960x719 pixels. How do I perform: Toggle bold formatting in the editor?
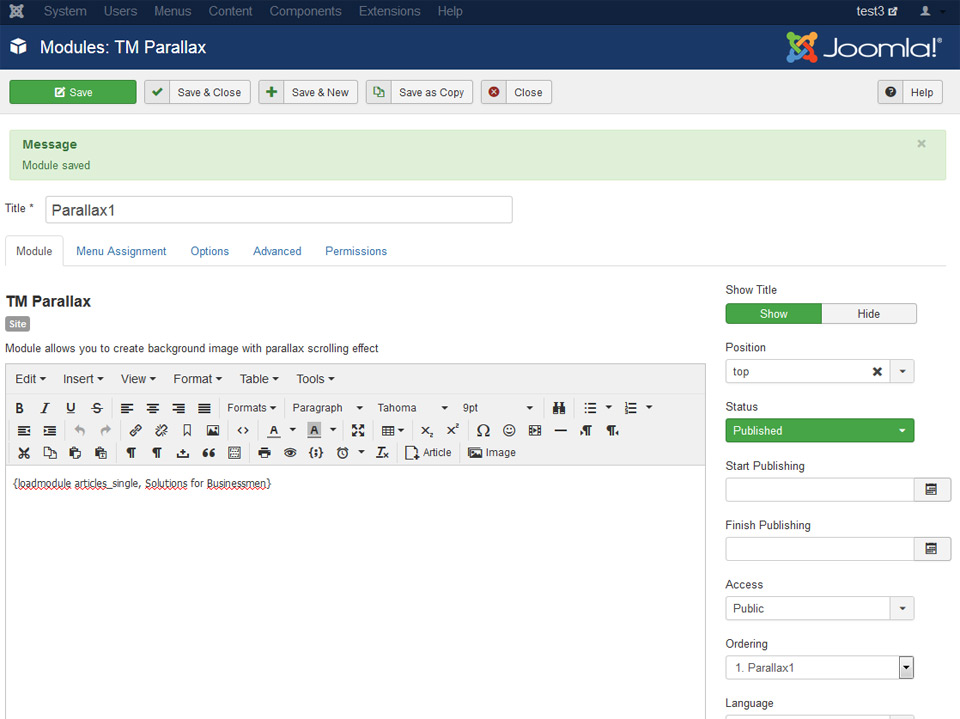coord(20,408)
